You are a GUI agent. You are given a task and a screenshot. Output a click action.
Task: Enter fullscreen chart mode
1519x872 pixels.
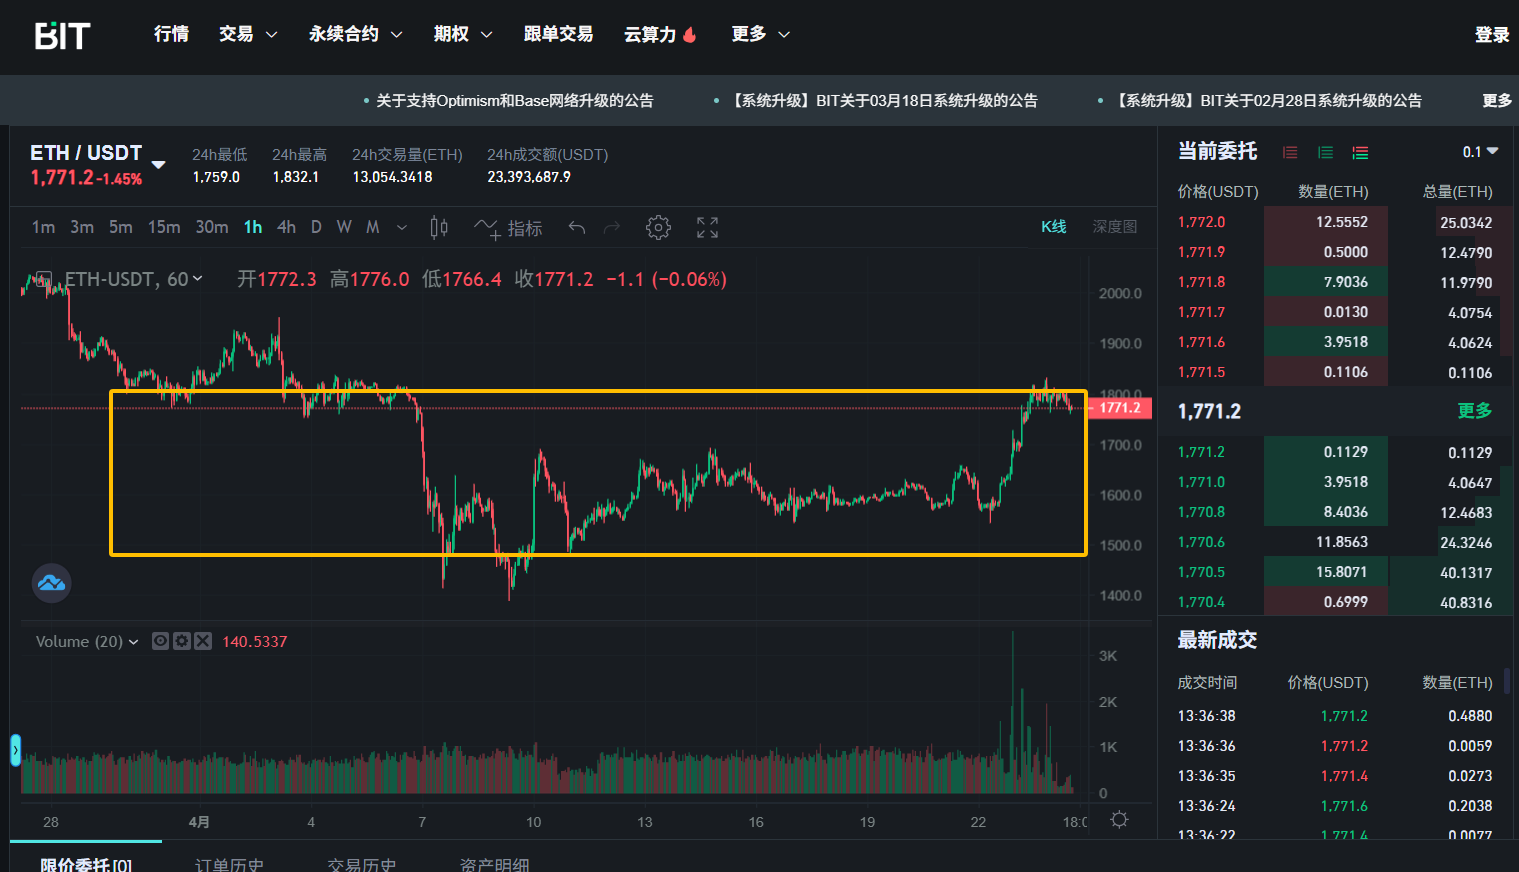tap(707, 228)
